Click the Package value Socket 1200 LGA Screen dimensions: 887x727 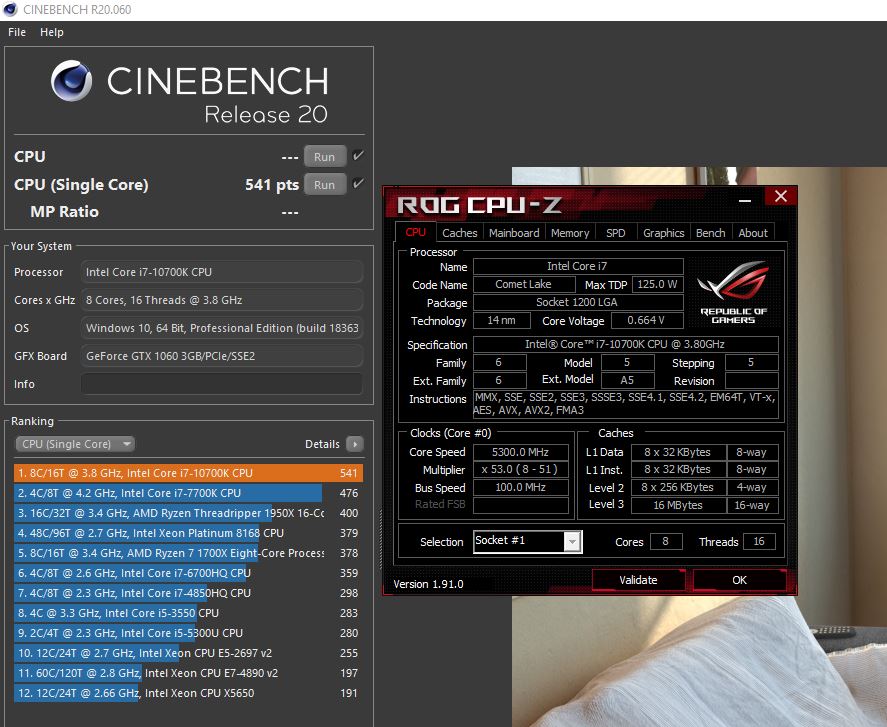pos(578,302)
